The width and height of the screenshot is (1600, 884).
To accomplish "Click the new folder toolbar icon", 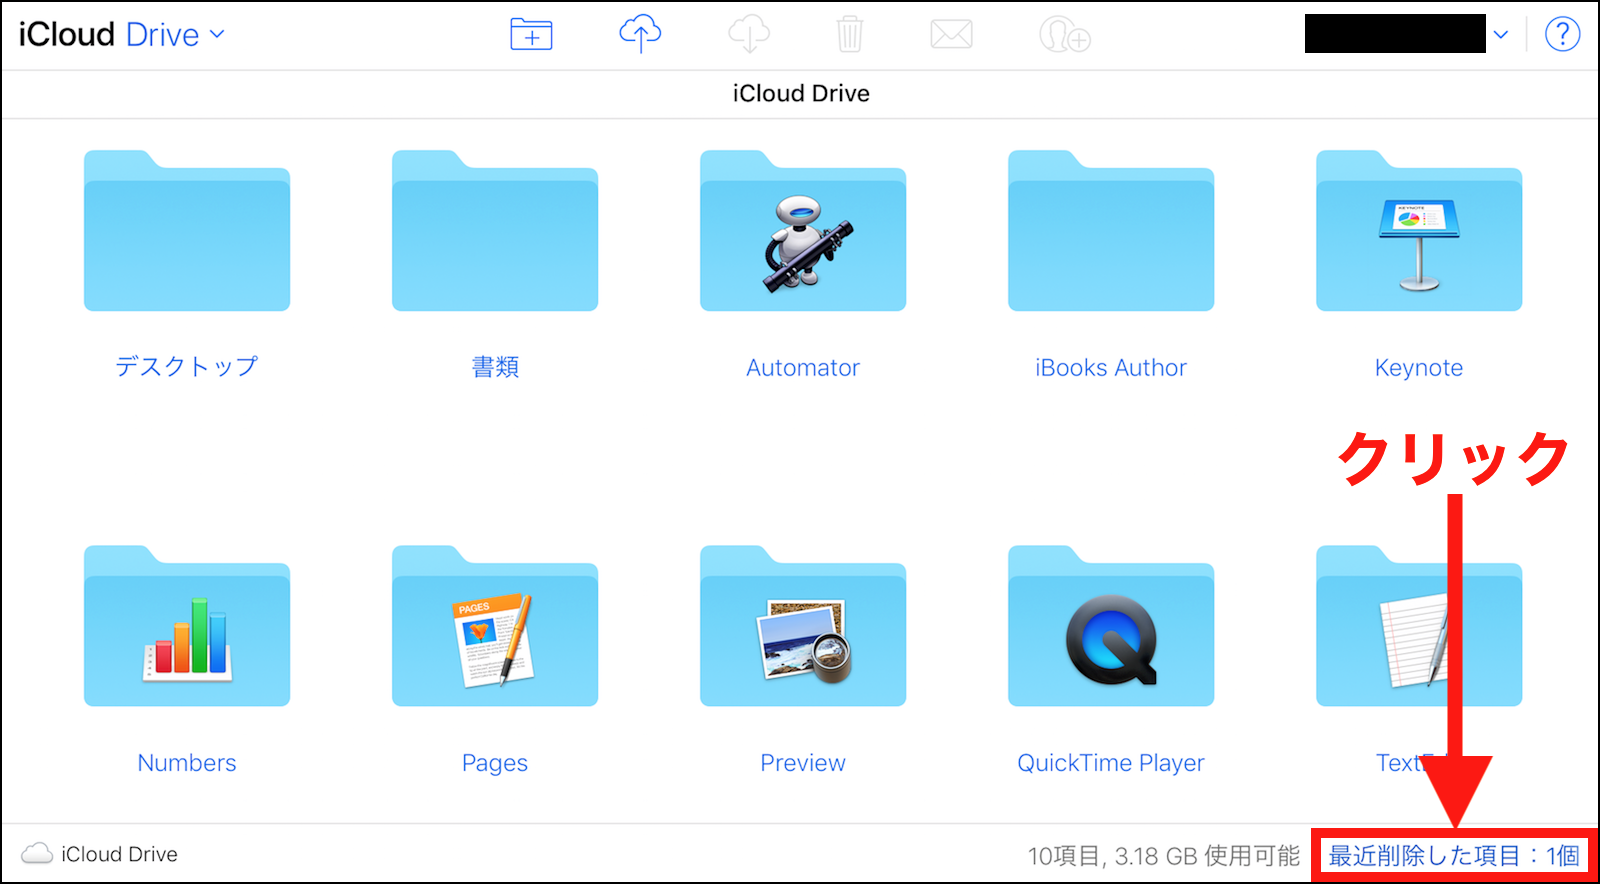I will [x=531, y=34].
